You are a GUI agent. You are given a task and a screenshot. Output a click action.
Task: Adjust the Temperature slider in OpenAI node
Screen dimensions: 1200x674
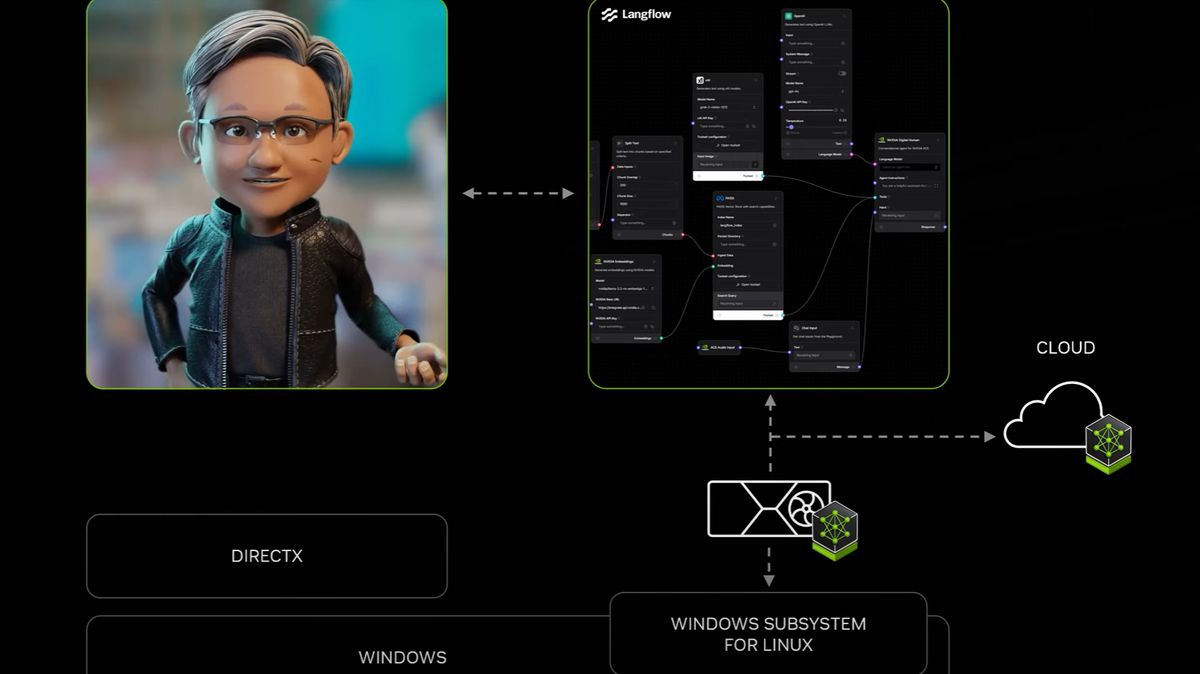(x=816, y=127)
